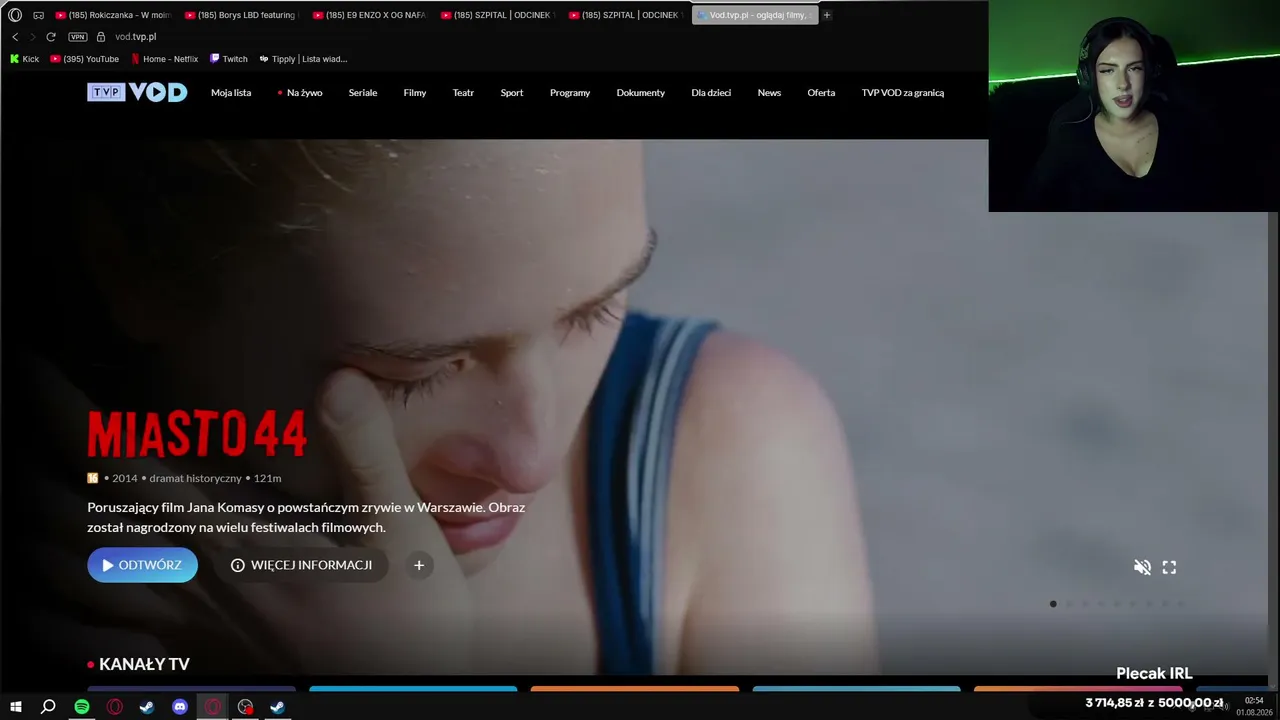Go back to the previous page
1280x720 pixels.
coord(15,37)
